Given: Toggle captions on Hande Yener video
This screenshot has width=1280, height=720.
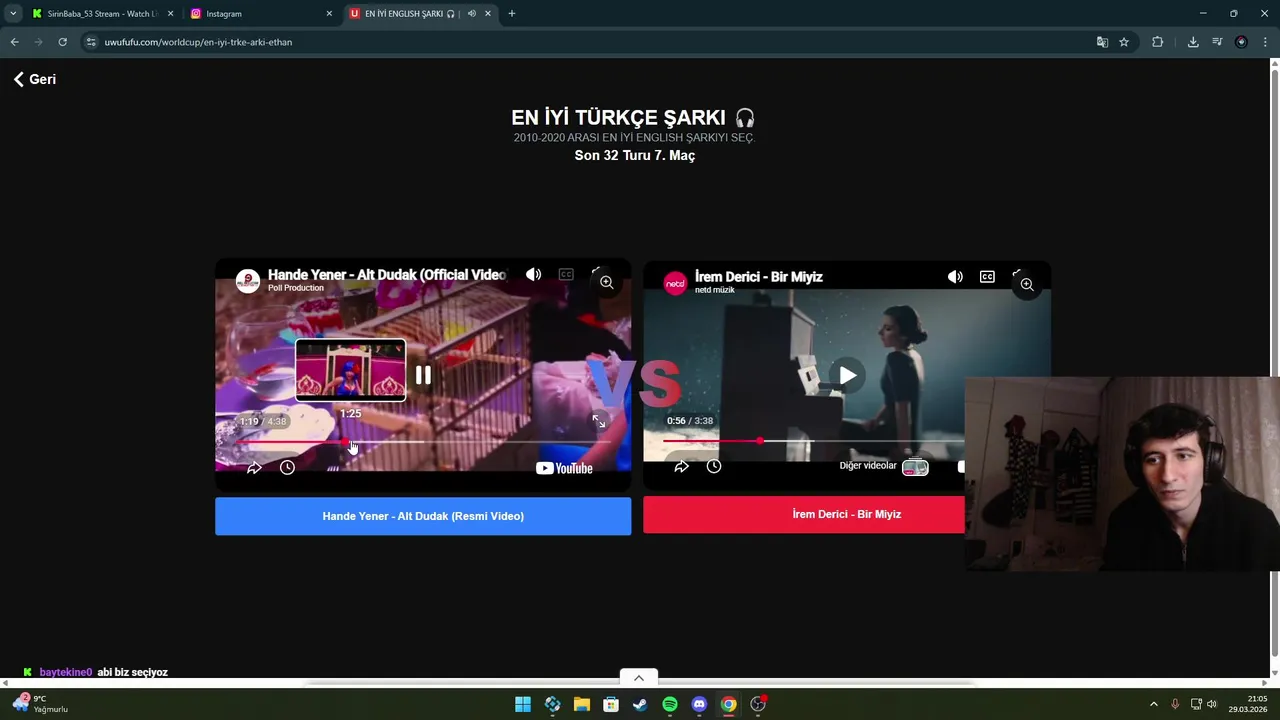Looking at the screenshot, I should (x=566, y=274).
